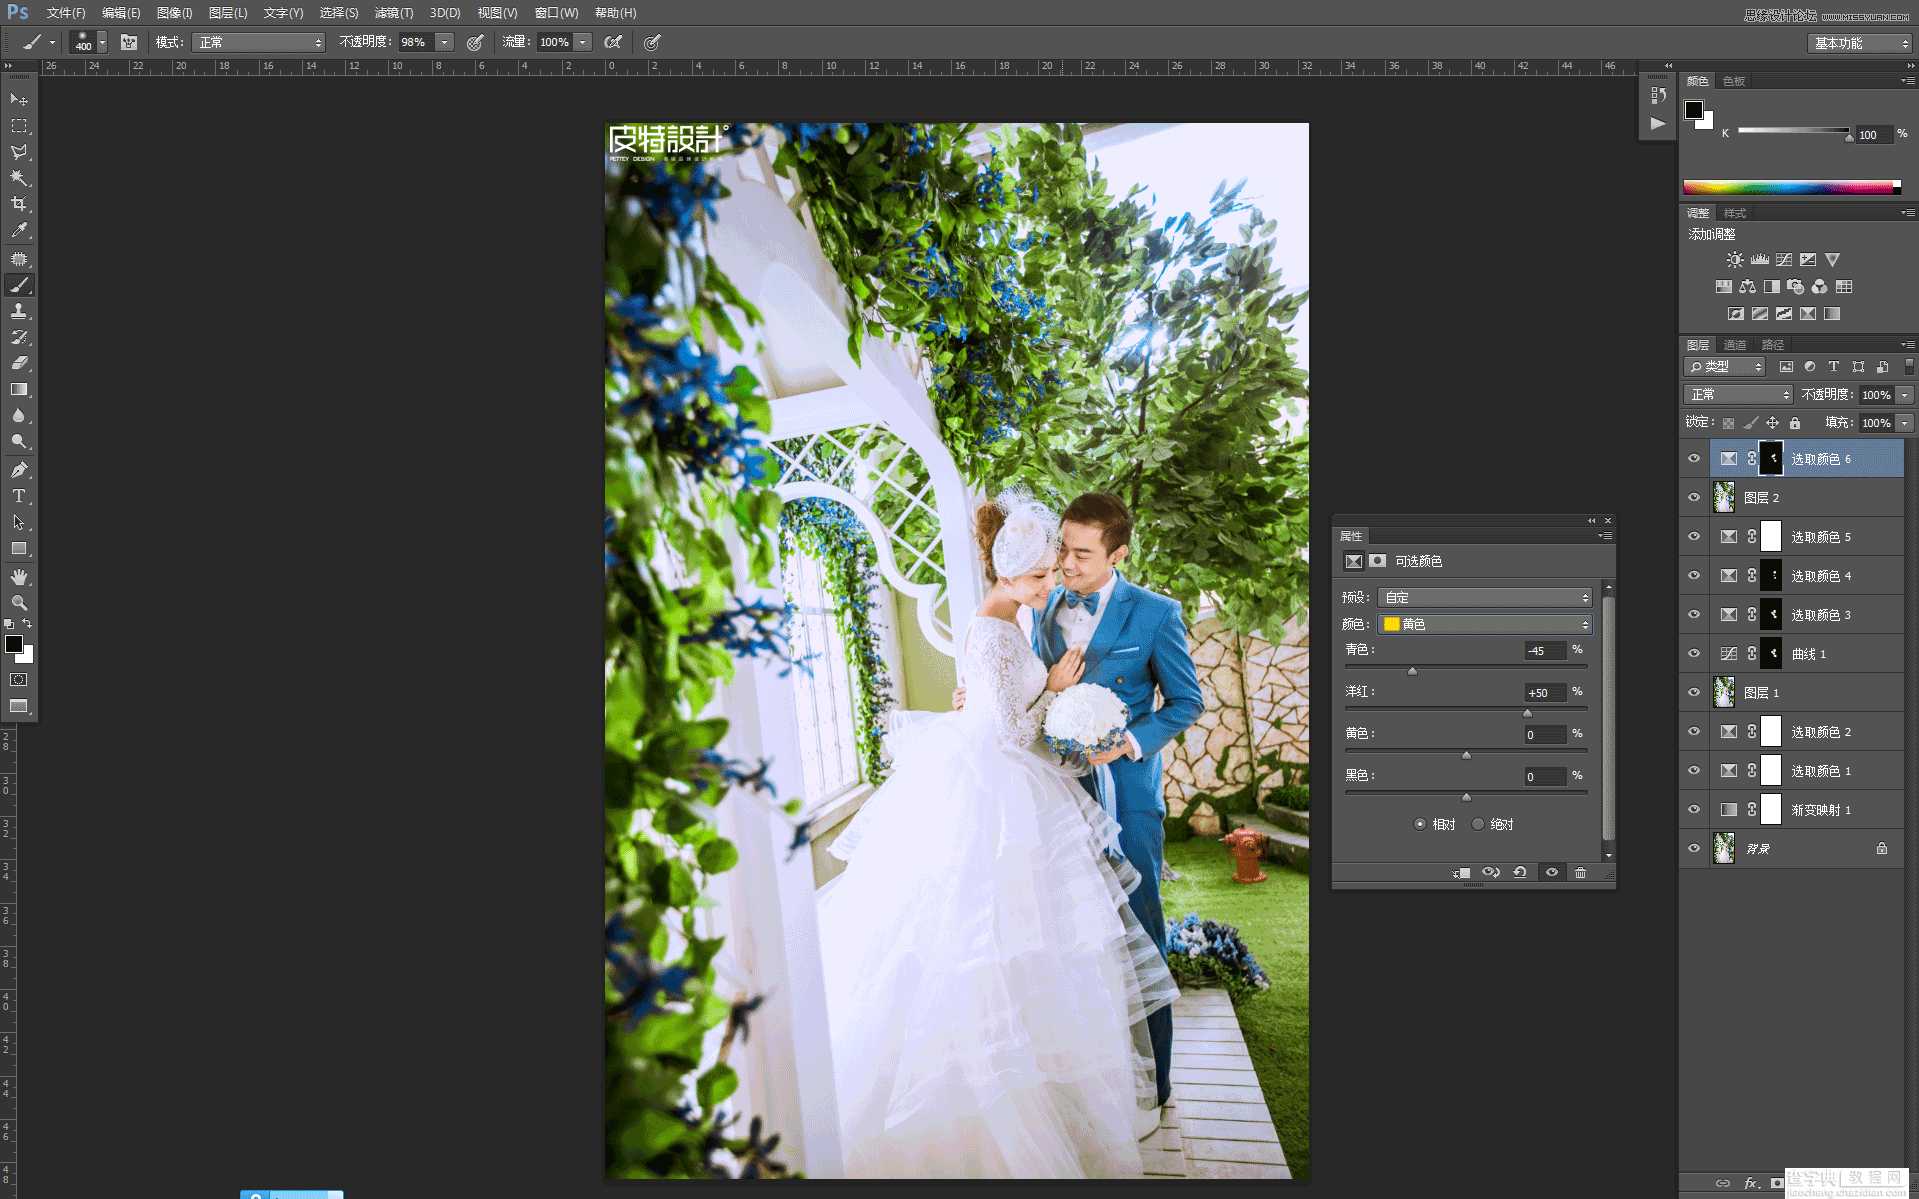Select the Hand tool
Screen dimensions: 1919x1199
(18, 577)
